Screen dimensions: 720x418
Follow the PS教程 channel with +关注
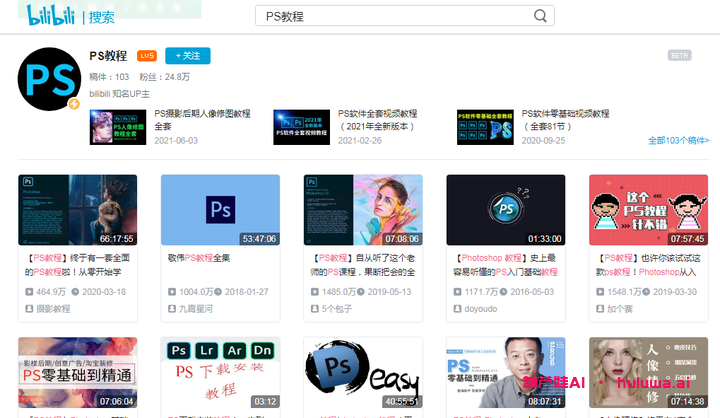[187, 56]
